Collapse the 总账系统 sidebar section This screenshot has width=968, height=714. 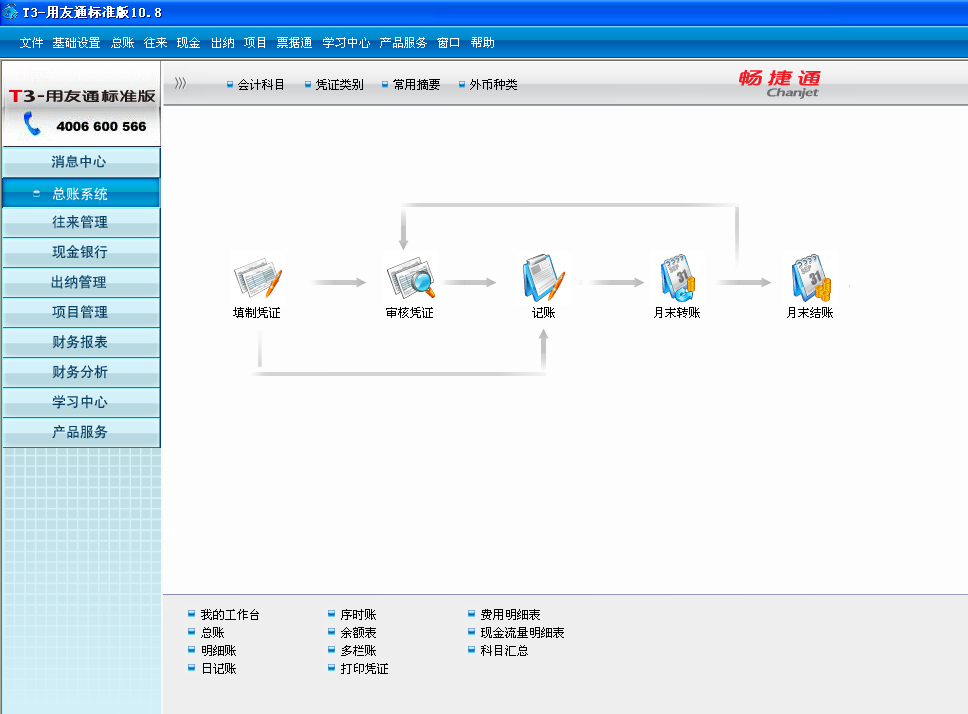point(36,194)
